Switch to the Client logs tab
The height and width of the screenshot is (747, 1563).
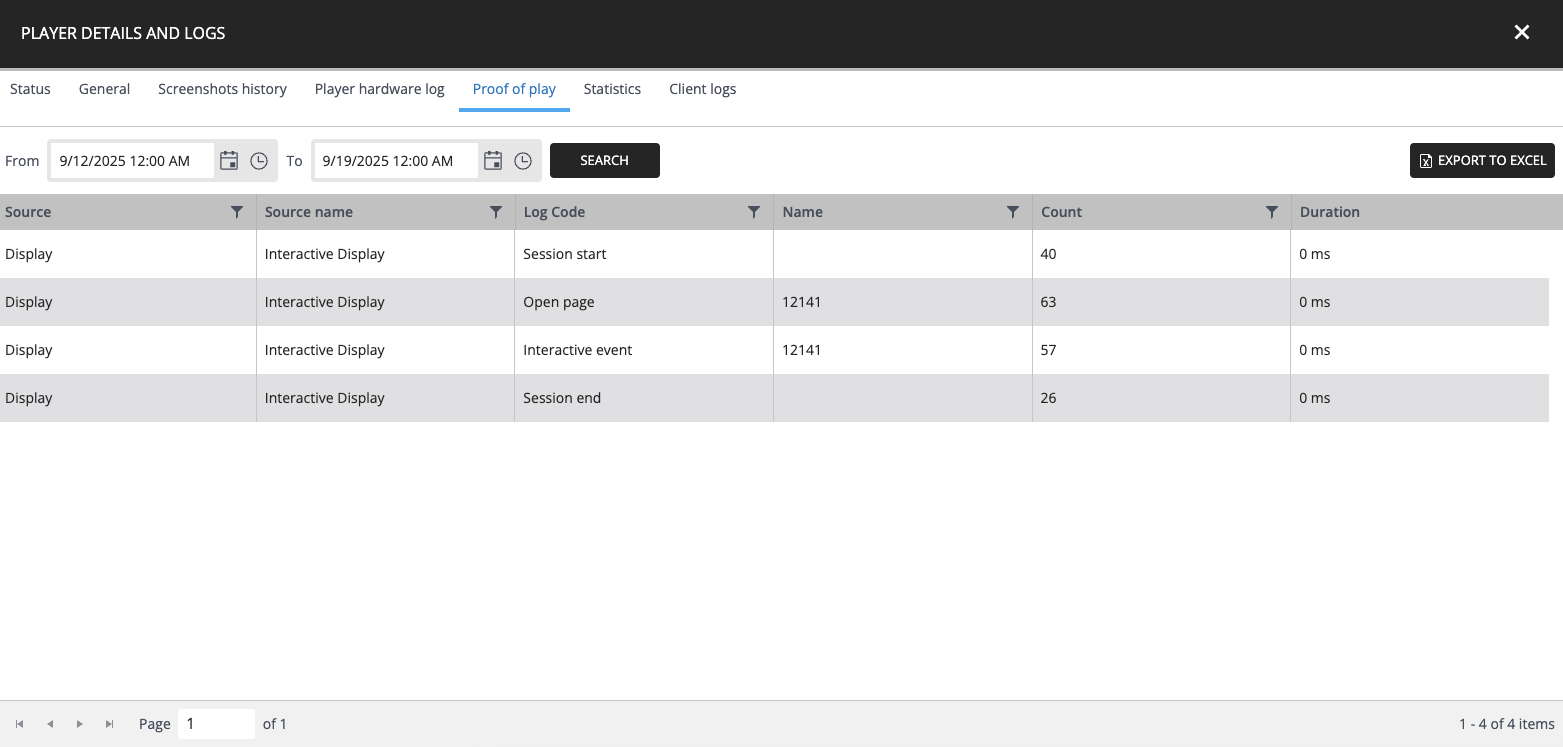click(x=702, y=89)
